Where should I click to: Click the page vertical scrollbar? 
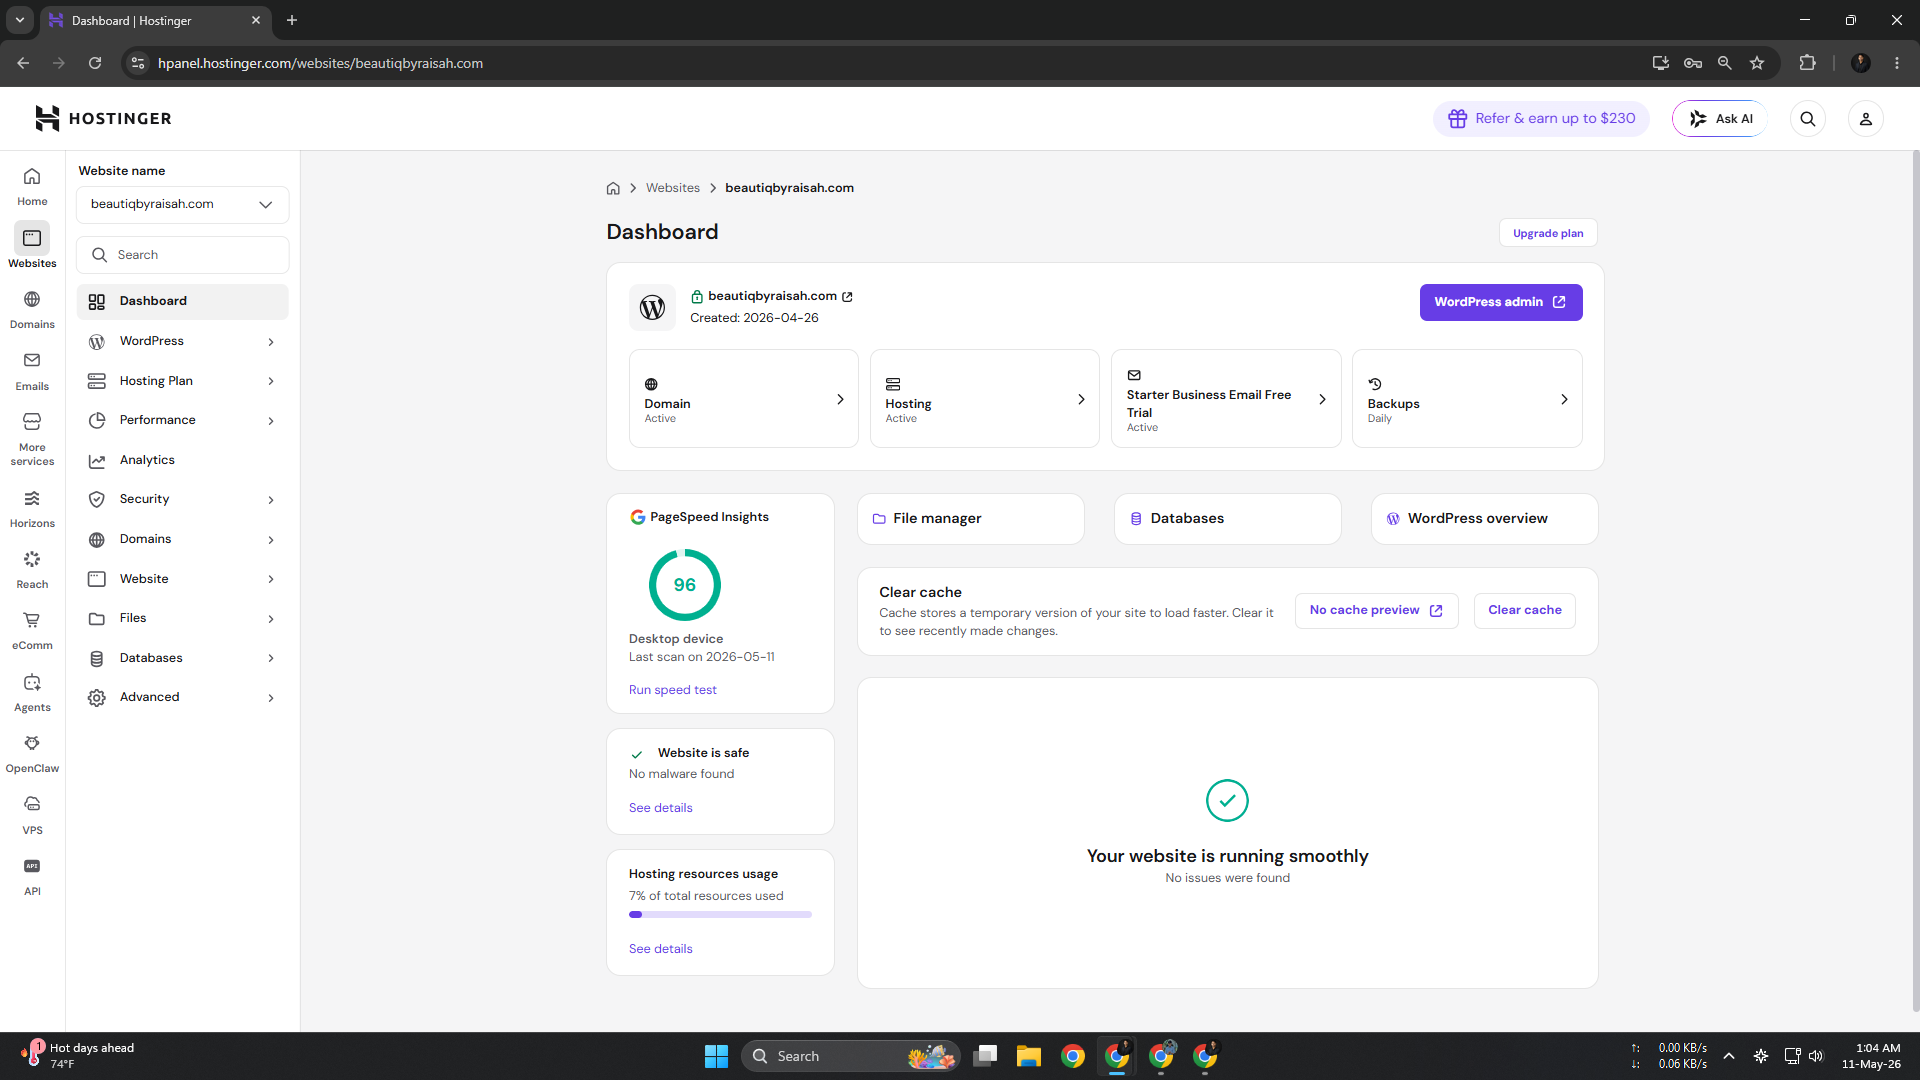(1915, 580)
